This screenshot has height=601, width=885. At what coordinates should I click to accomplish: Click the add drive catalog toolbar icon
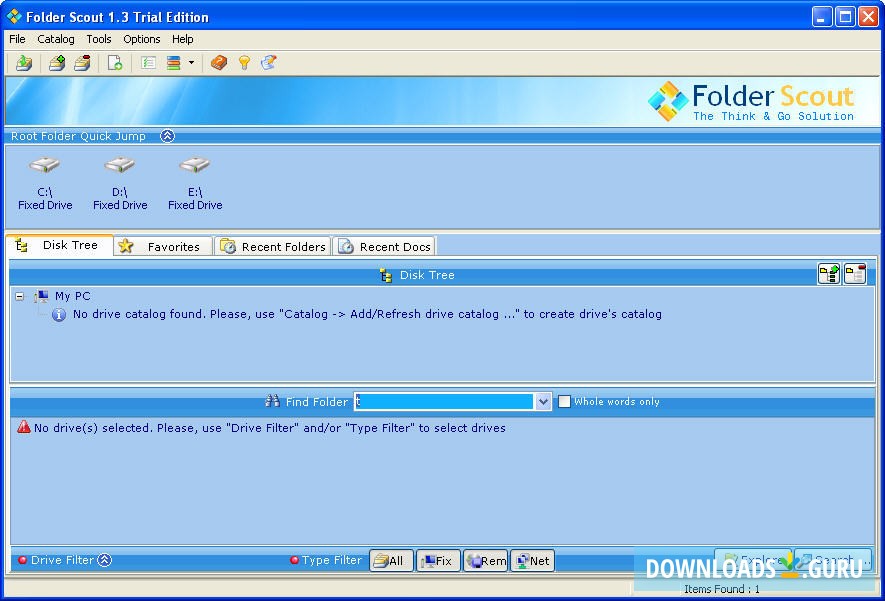pyautogui.click(x=57, y=63)
